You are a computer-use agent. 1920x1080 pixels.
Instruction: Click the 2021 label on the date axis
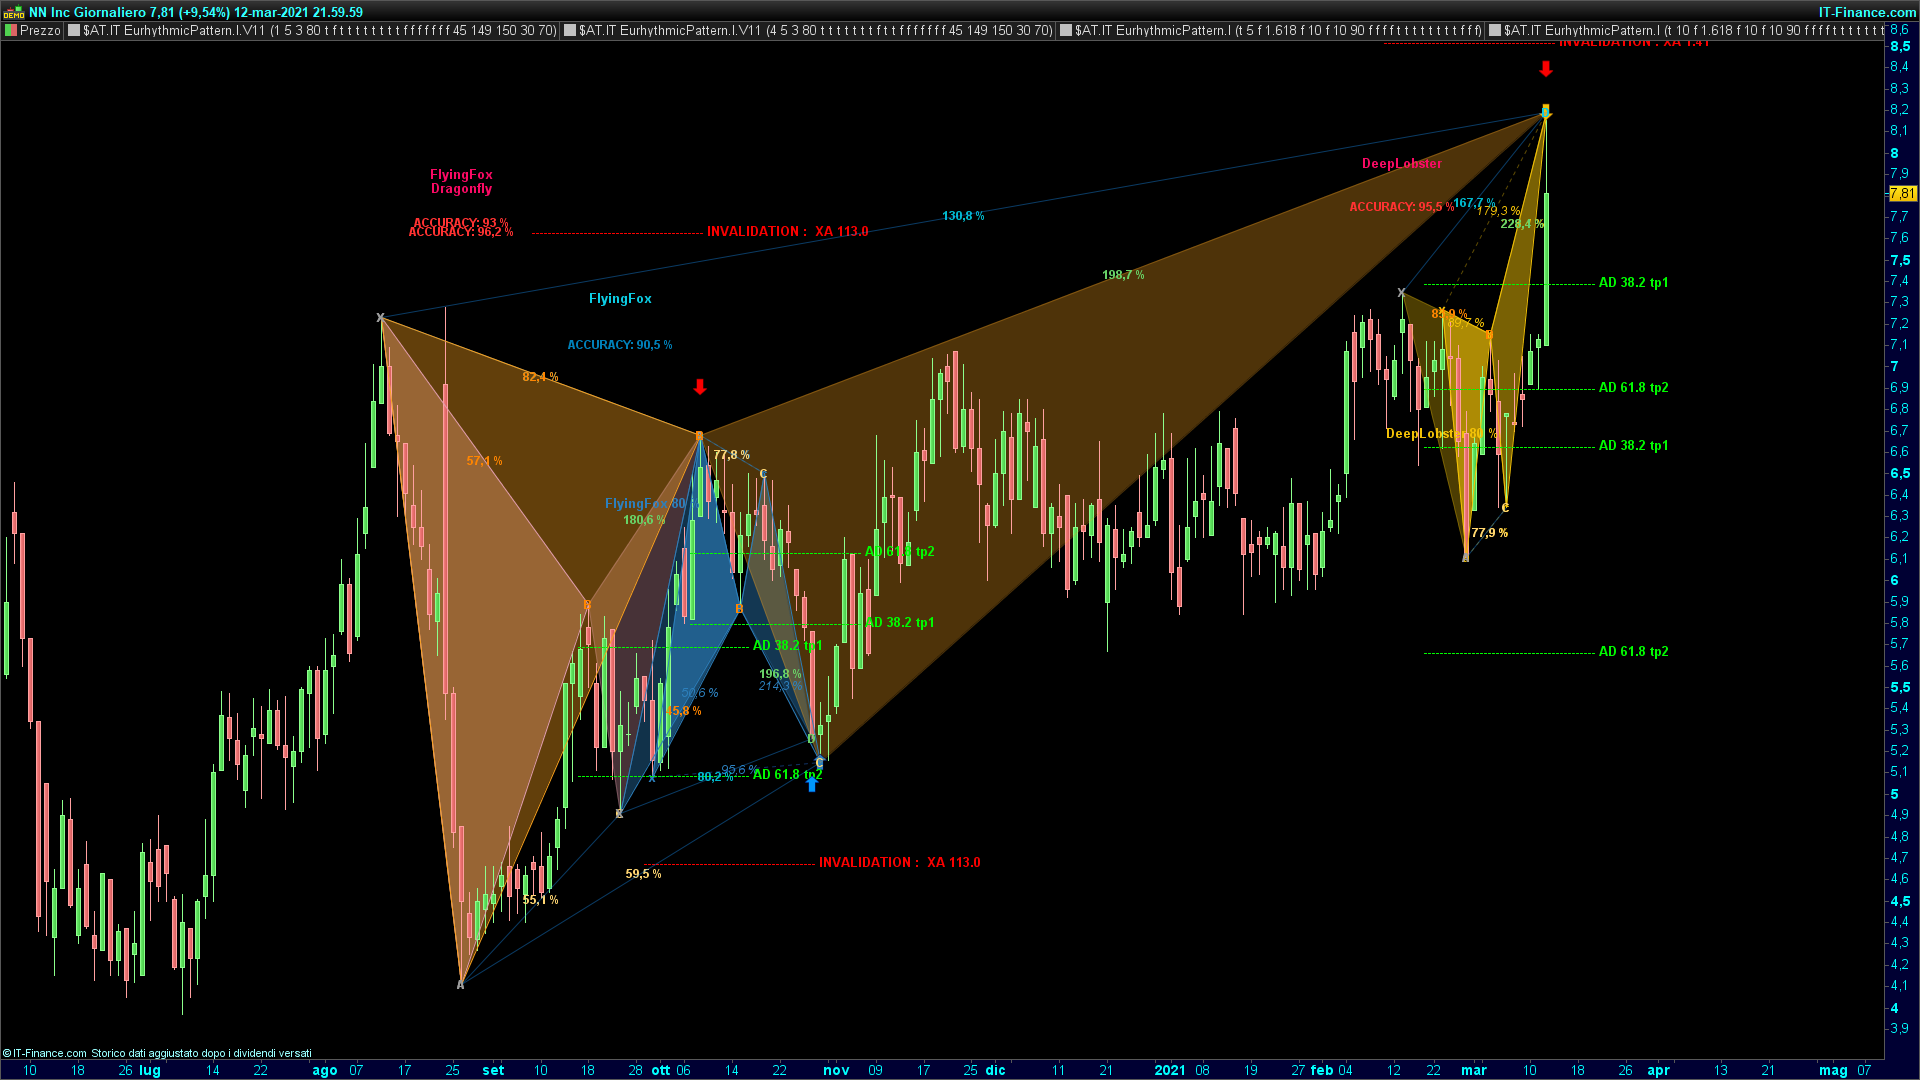pyautogui.click(x=1169, y=1070)
